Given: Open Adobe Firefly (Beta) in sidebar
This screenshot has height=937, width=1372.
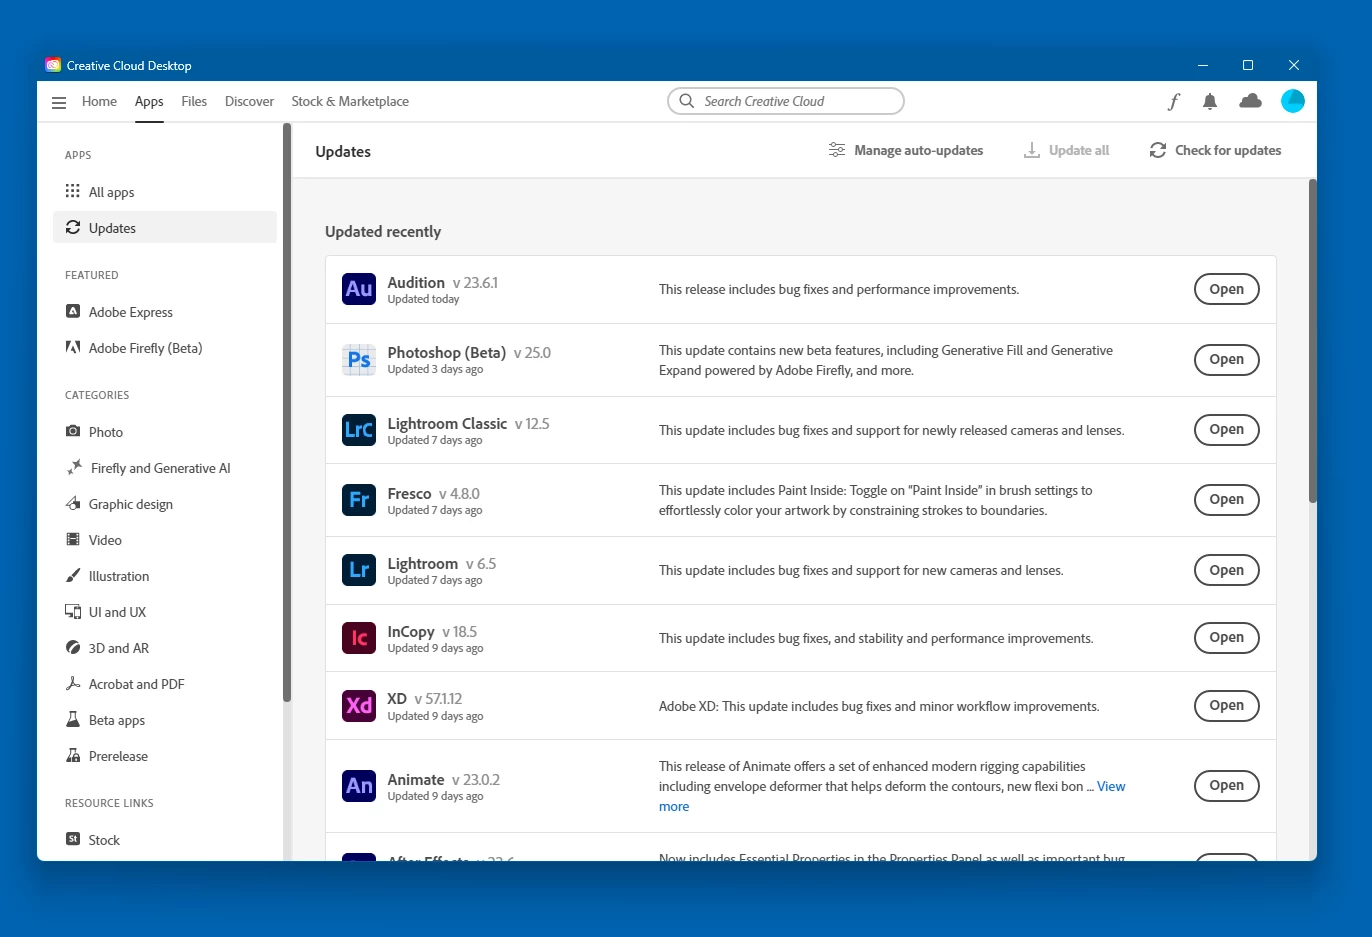Looking at the screenshot, I should point(165,348).
